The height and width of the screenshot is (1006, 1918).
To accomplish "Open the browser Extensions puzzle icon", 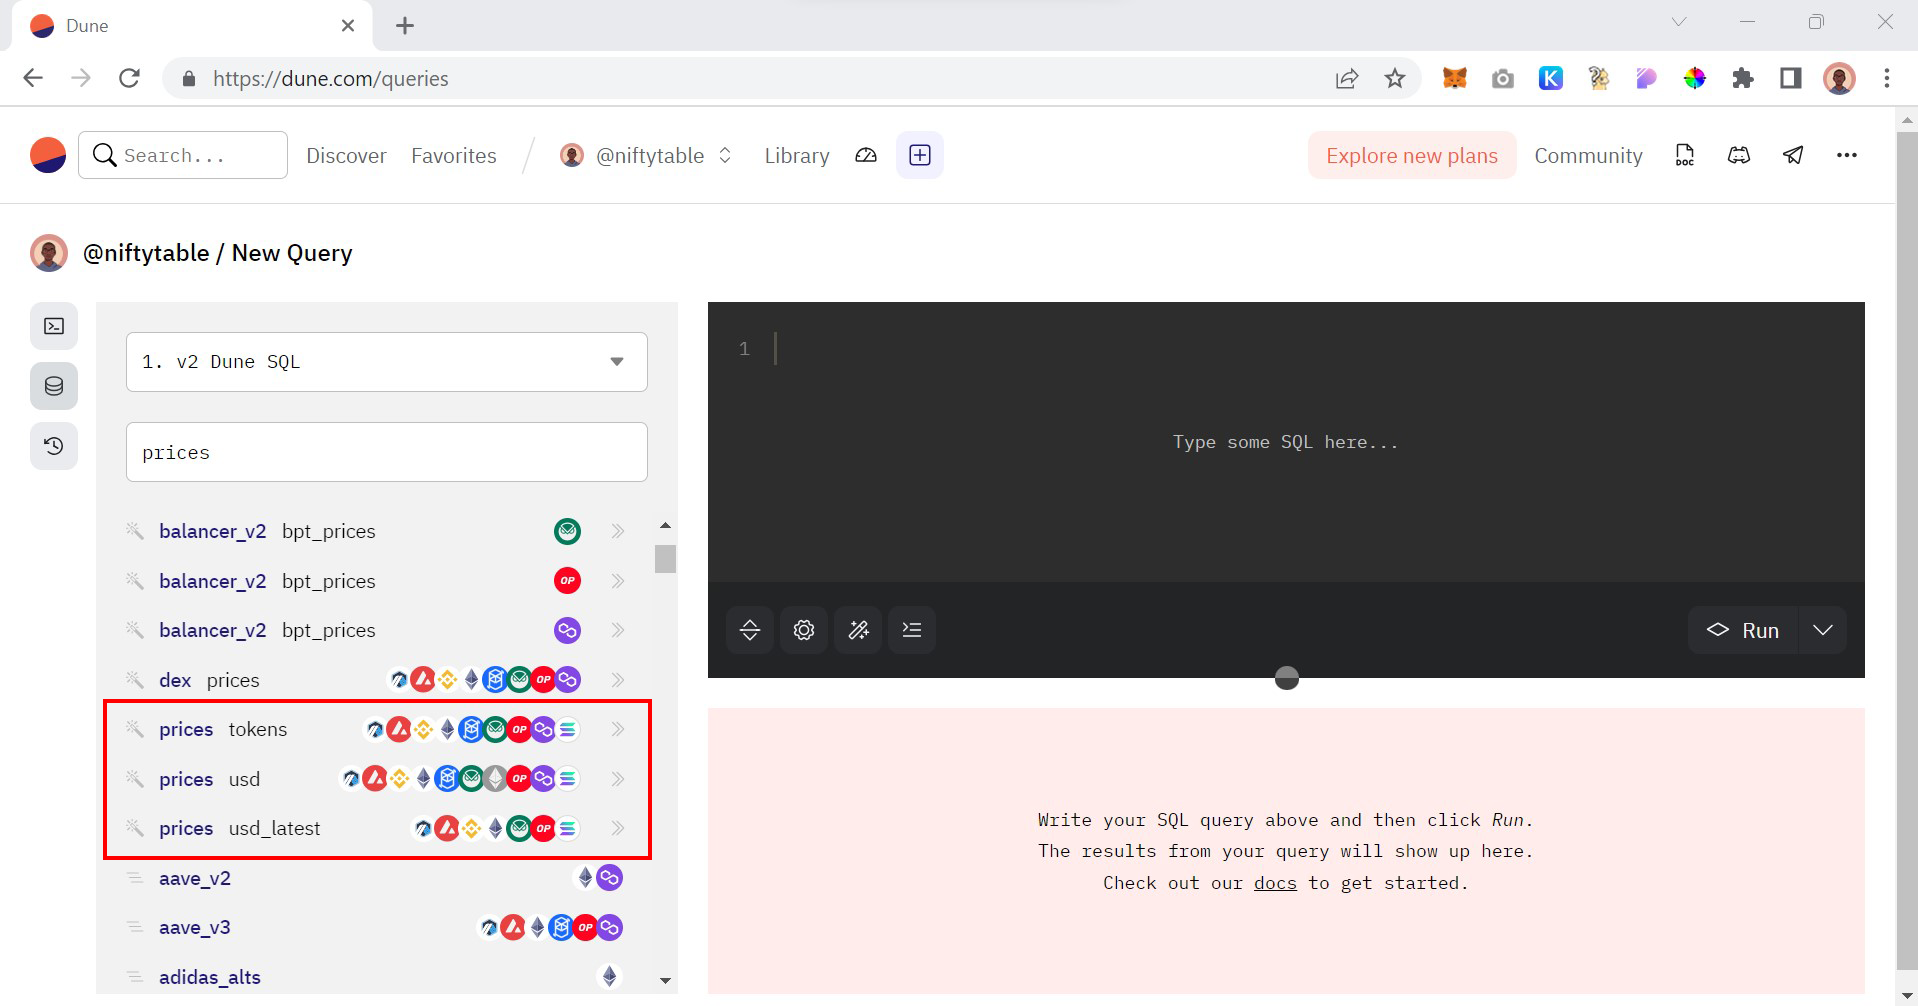I will click(1743, 78).
